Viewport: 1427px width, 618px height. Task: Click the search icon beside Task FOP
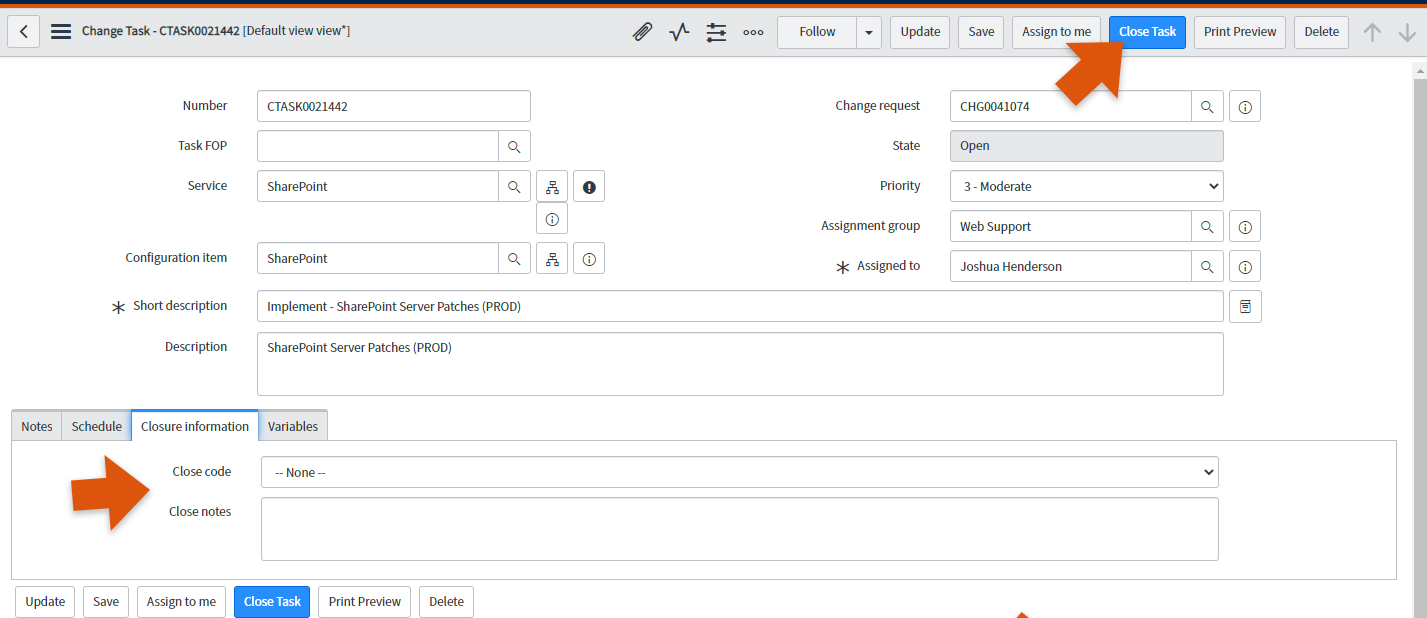(x=514, y=146)
